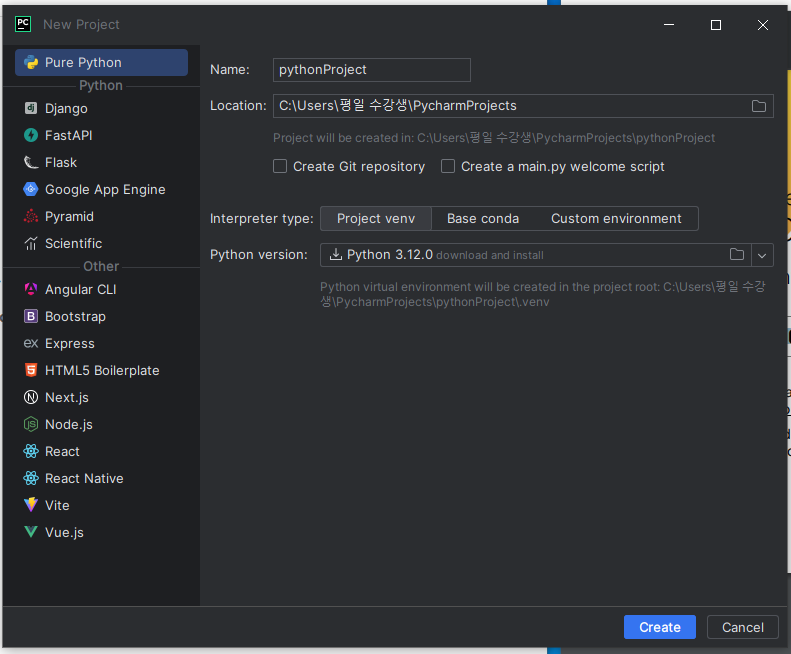Expand the Python version dropdown arrow
Screen dimensions: 791x654
click(762, 255)
